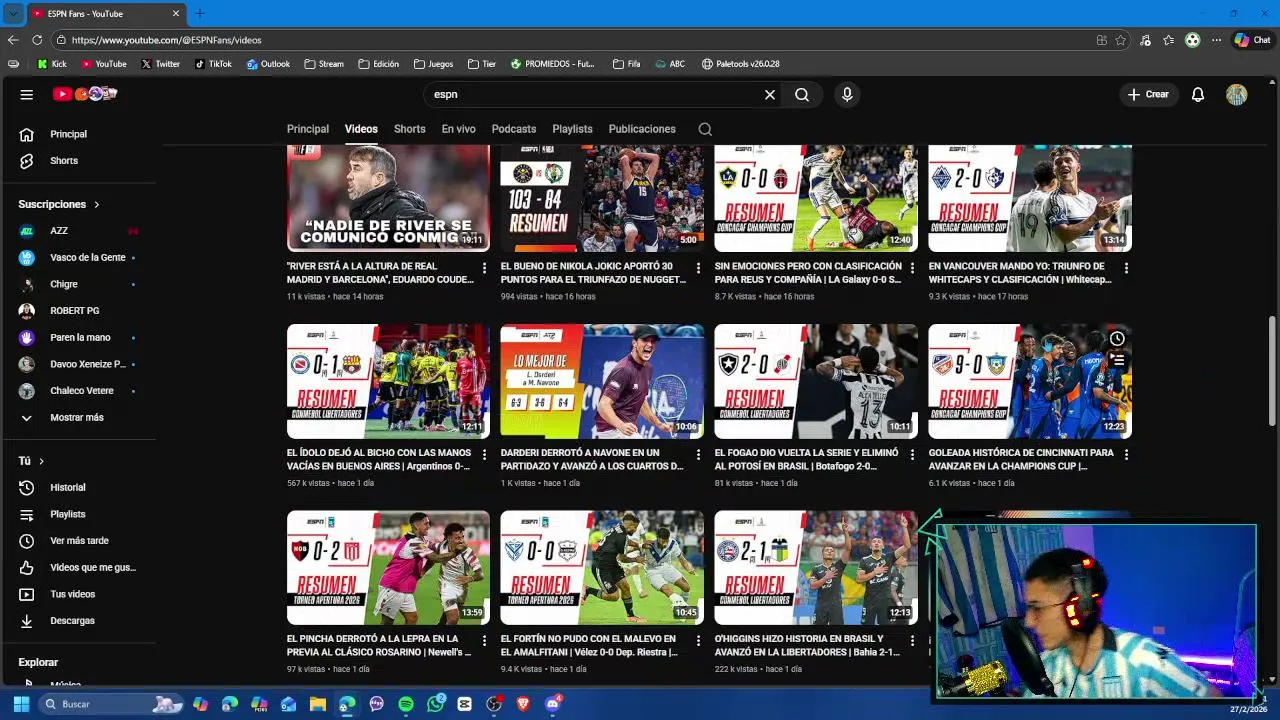This screenshot has height=720, width=1280.
Task: Open options menu for the Botafogo 2-0 video
Action: pos(912,454)
